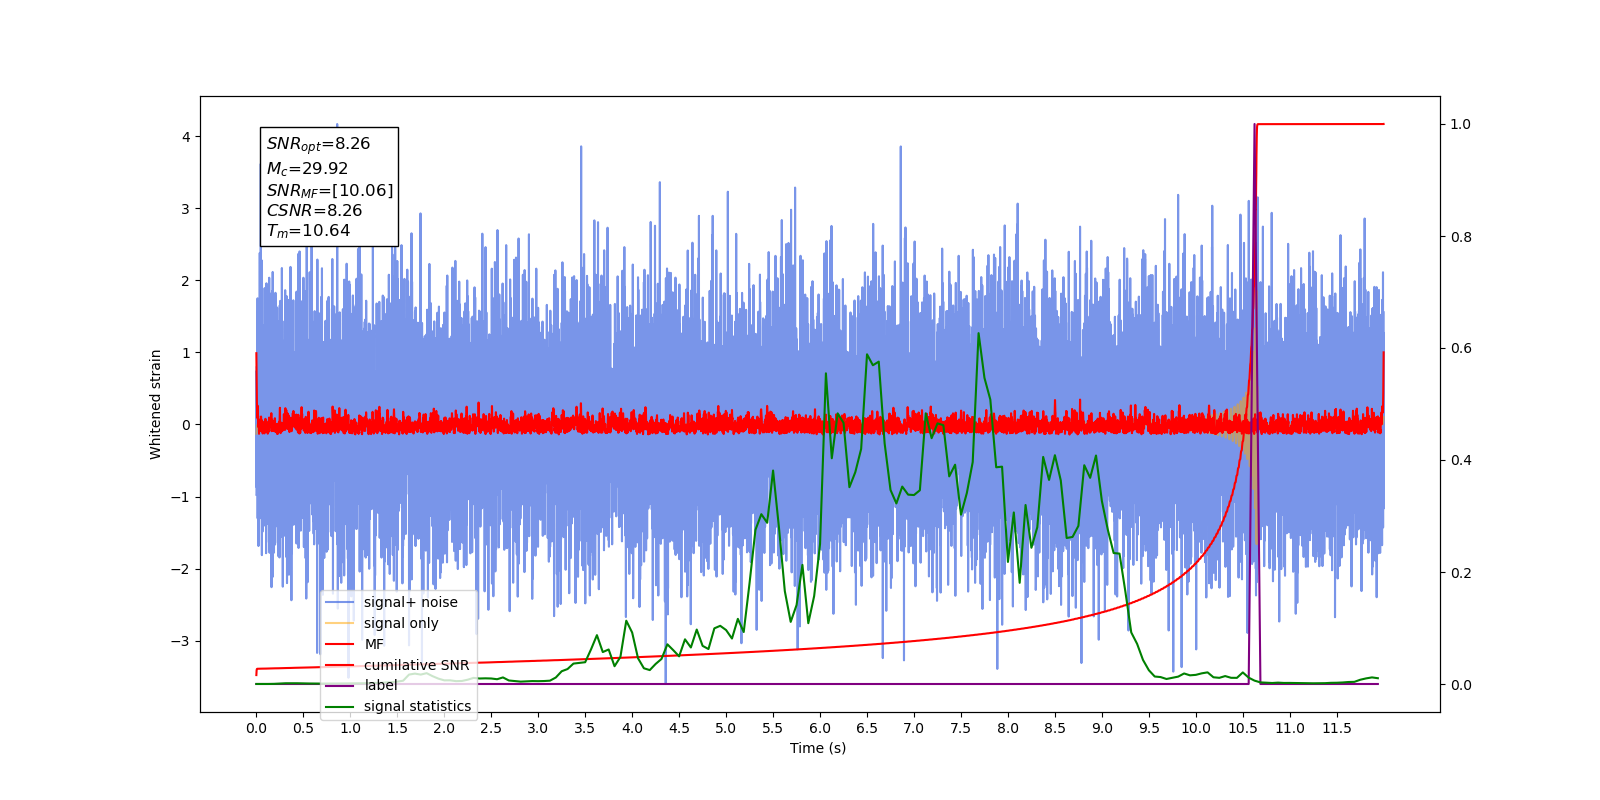Click the "signal+ noise" legend label
The image size is (1600, 800).
[411, 602]
